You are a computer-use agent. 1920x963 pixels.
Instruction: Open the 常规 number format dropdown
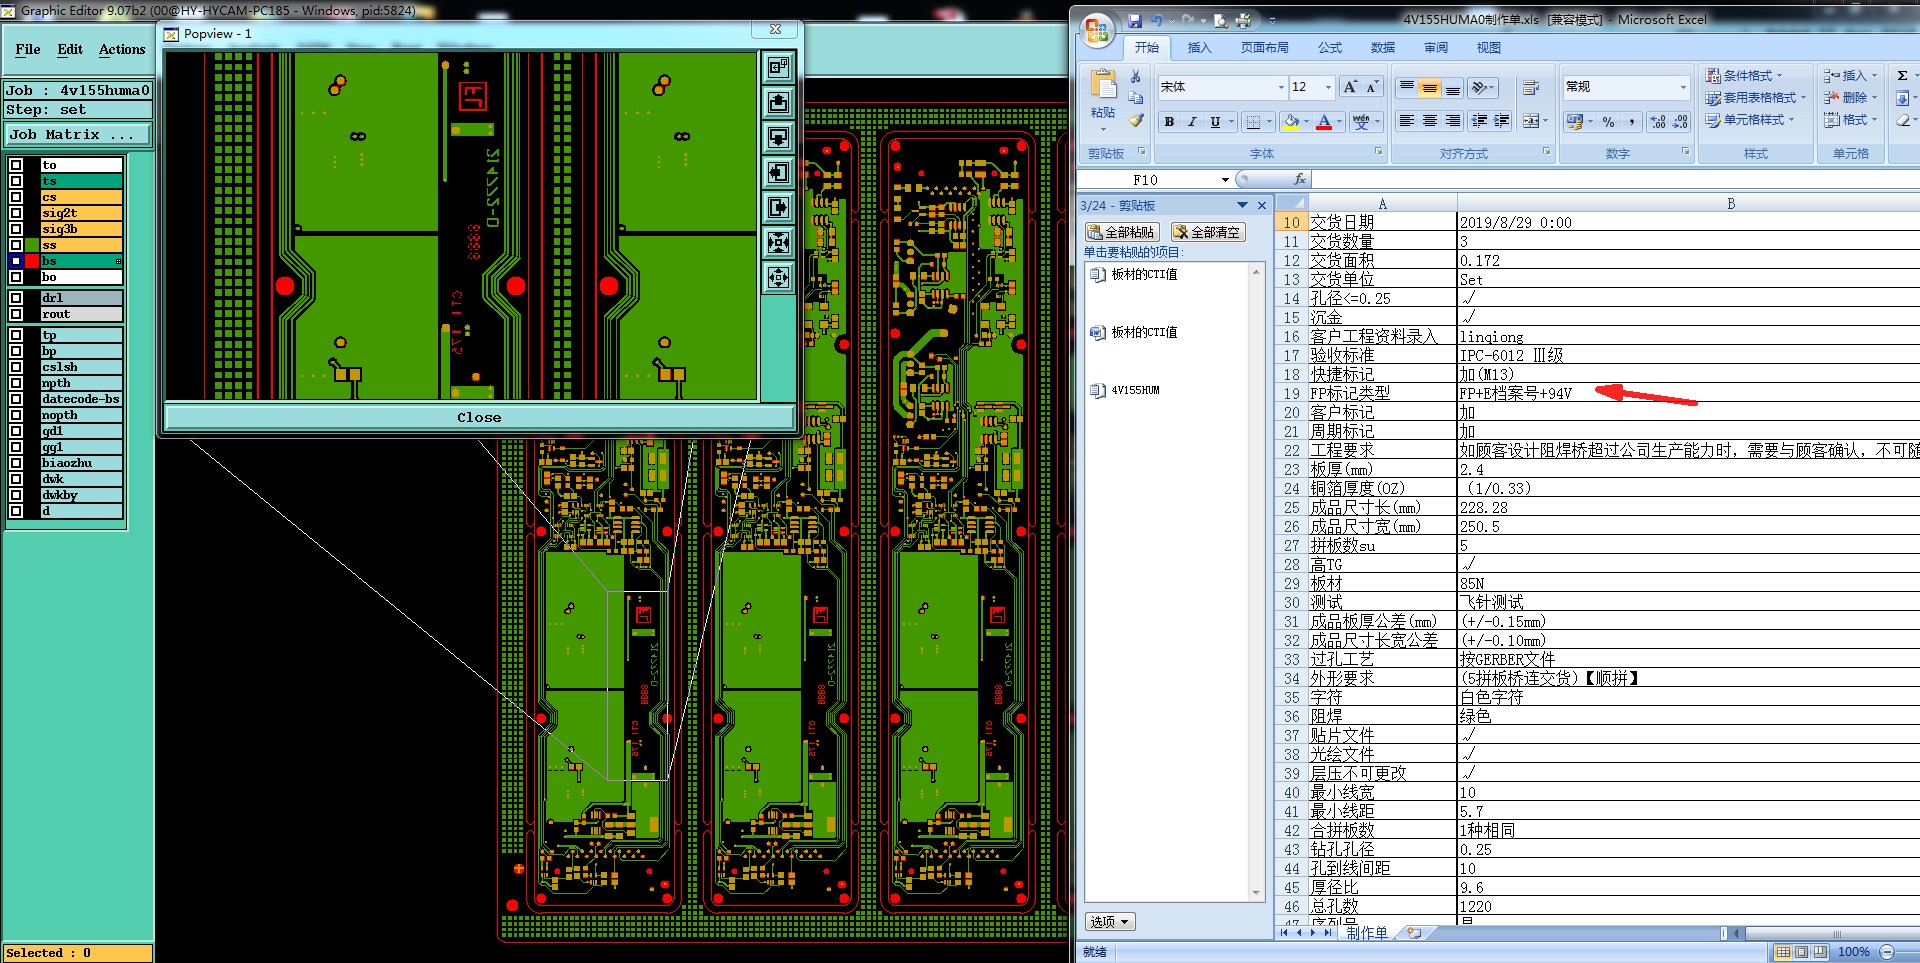tap(1682, 88)
